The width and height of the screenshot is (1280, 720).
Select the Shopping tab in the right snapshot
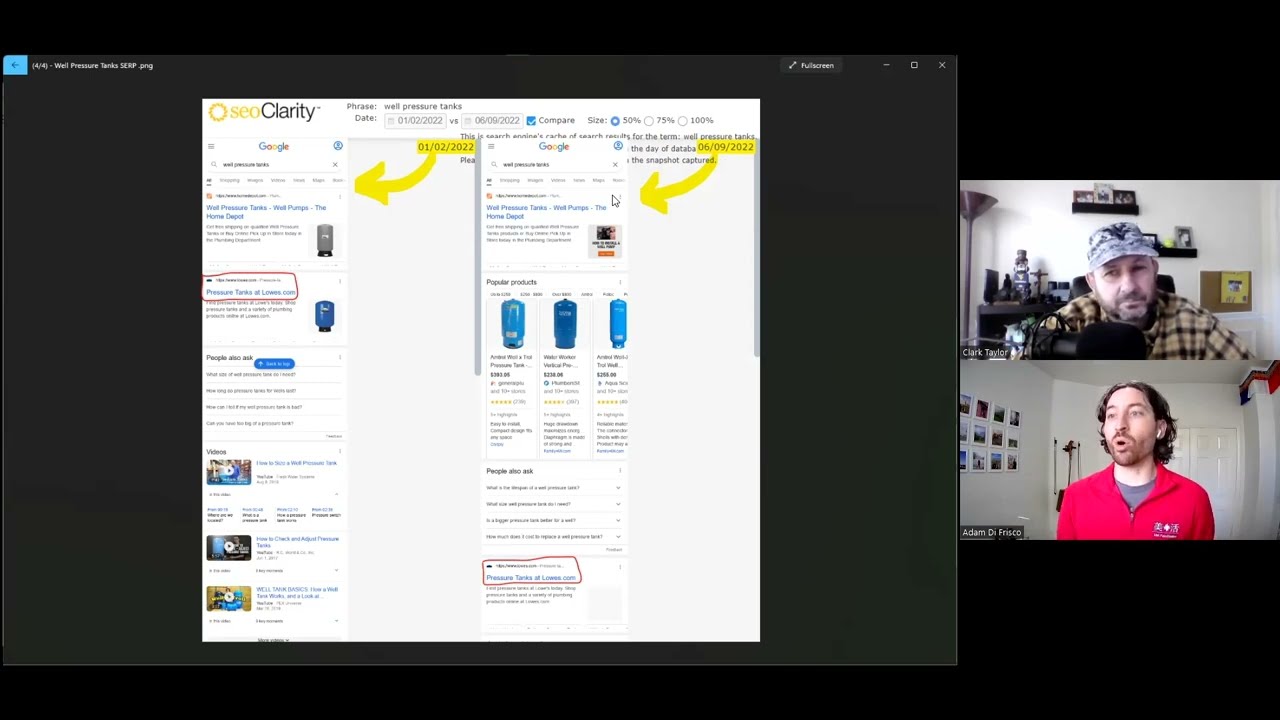(509, 180)
